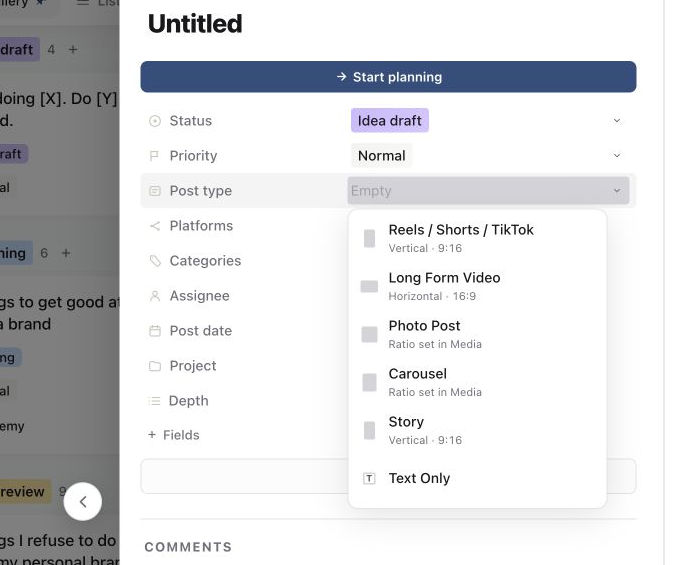Add item with plus next to draft count 4

73,49
